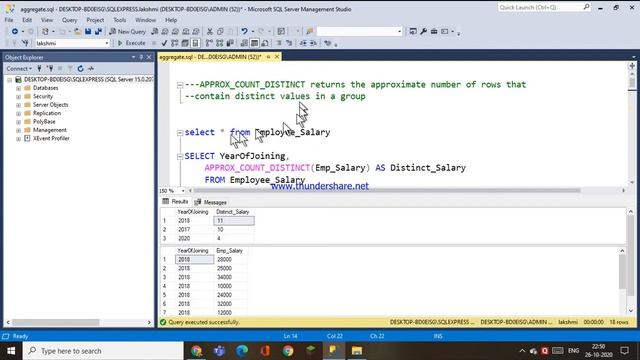Expand the Server Objects node
This screenshot has height=360, width=640.
(x=18, y=105)
